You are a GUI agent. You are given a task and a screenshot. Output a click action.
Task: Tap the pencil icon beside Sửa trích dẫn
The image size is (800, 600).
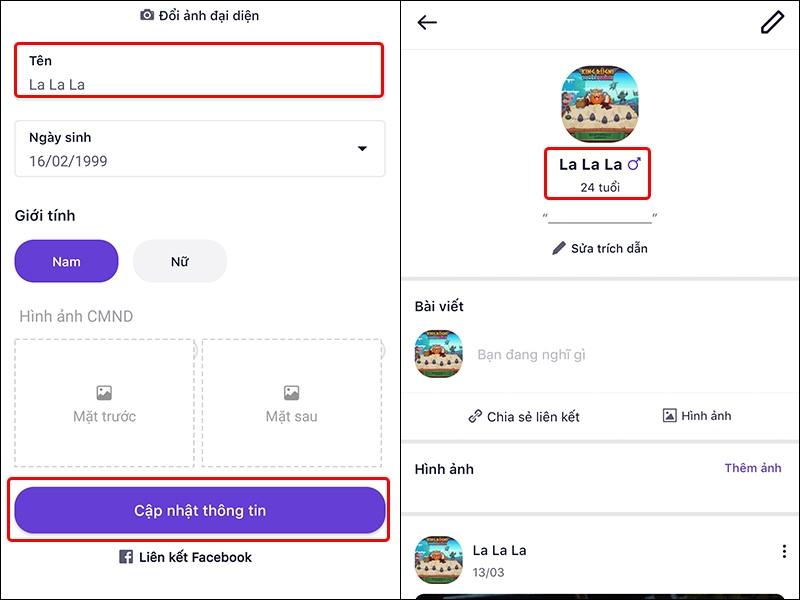click(559, 248)
